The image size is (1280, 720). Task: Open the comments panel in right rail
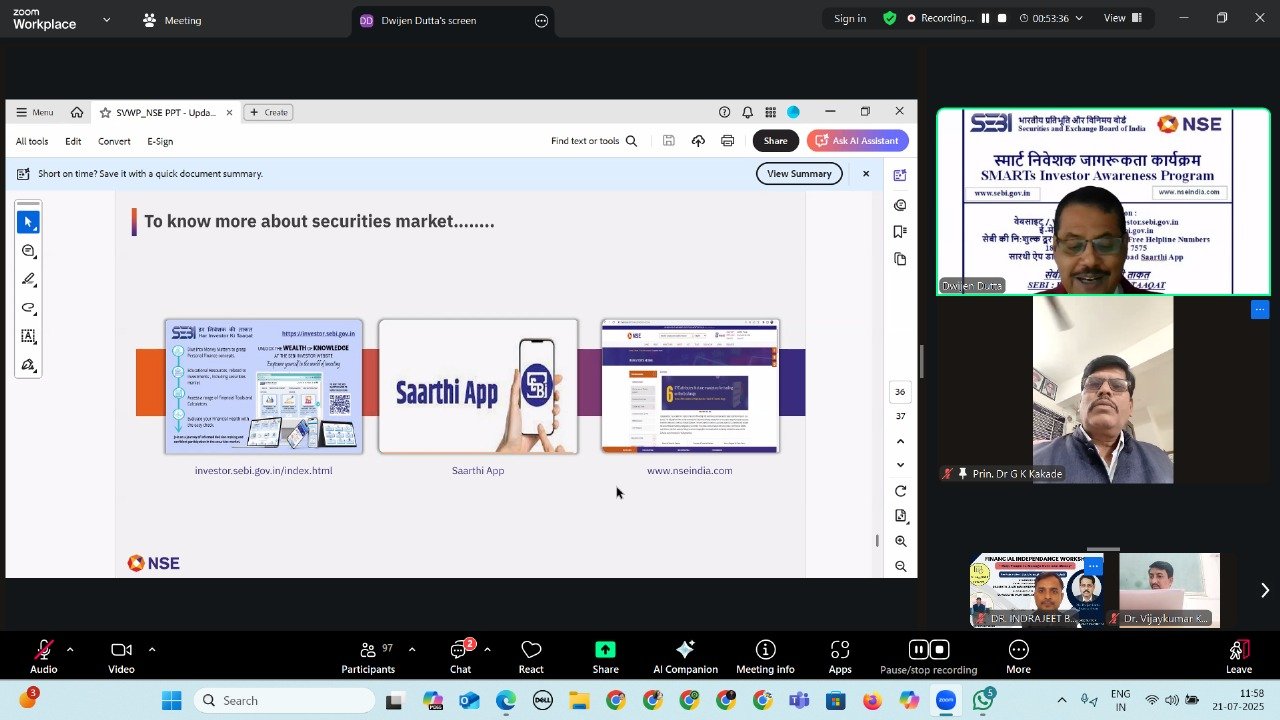[x=900, y=205]
